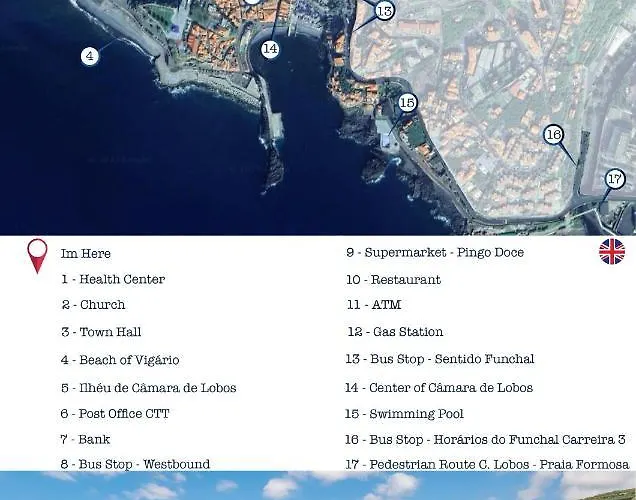Screen dimensions: 636x500
Task: Select Center of Câmara de Lobos entry
Action: click(x=439, y=388)
